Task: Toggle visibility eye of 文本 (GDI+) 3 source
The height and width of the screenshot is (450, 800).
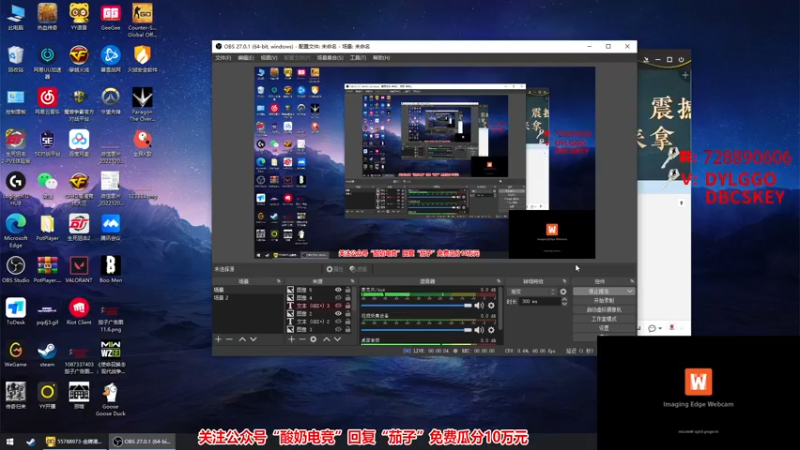Action: tap(338, 306)
